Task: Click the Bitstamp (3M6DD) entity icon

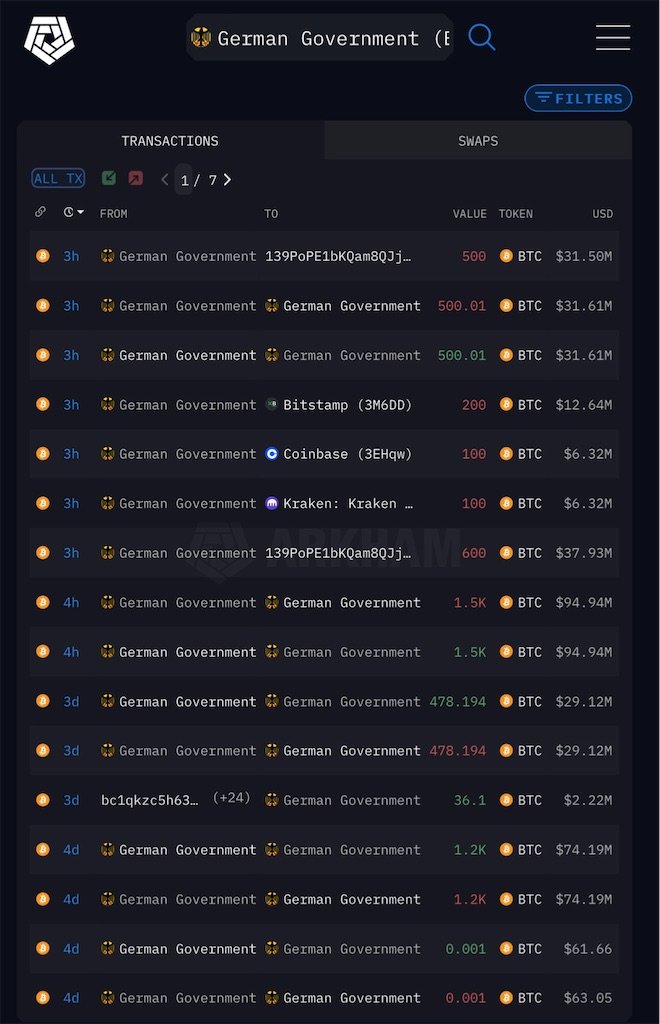Action: pyautogui.click(x=272, y=405)
